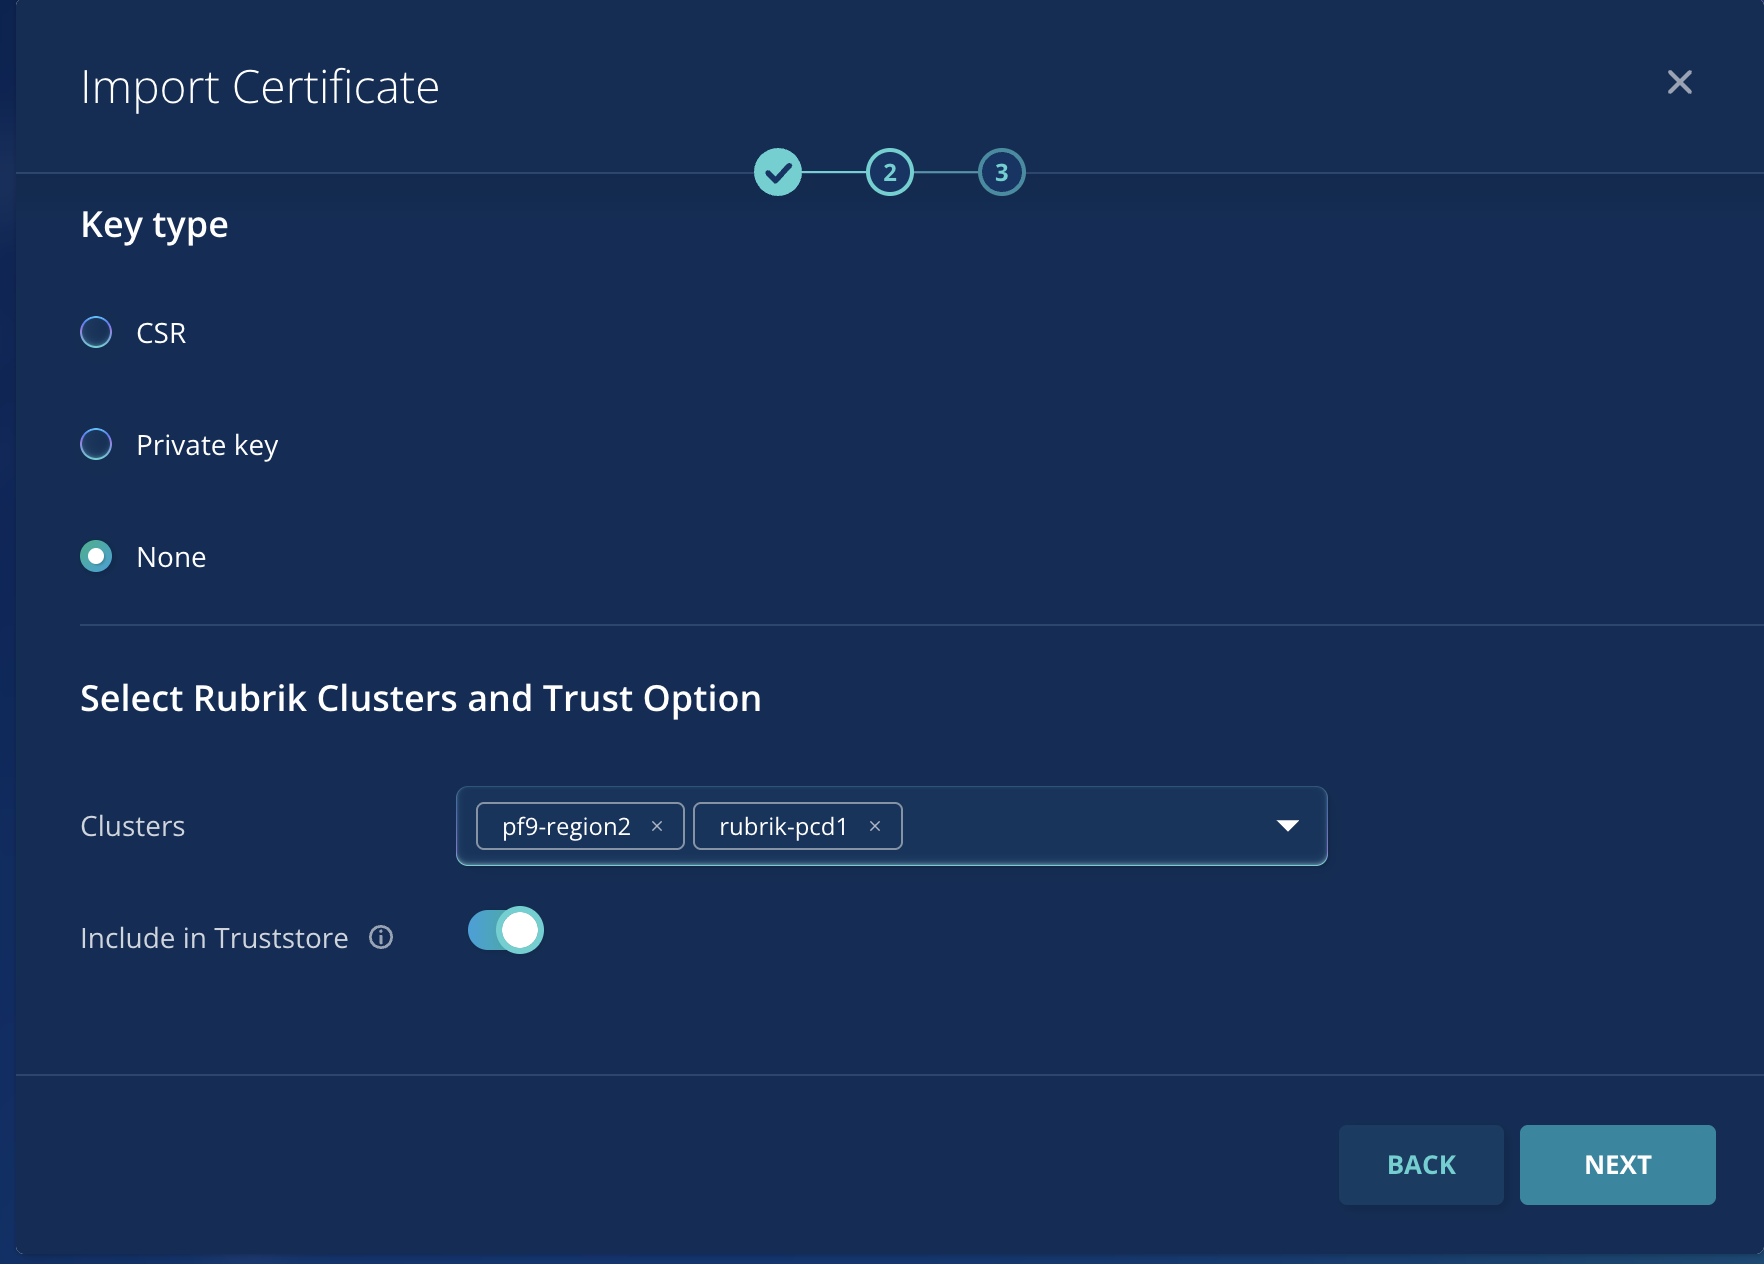
Task: Remove the pf9-region2 cluster chip
Action: pyautogui.click(x=657, y=826)
